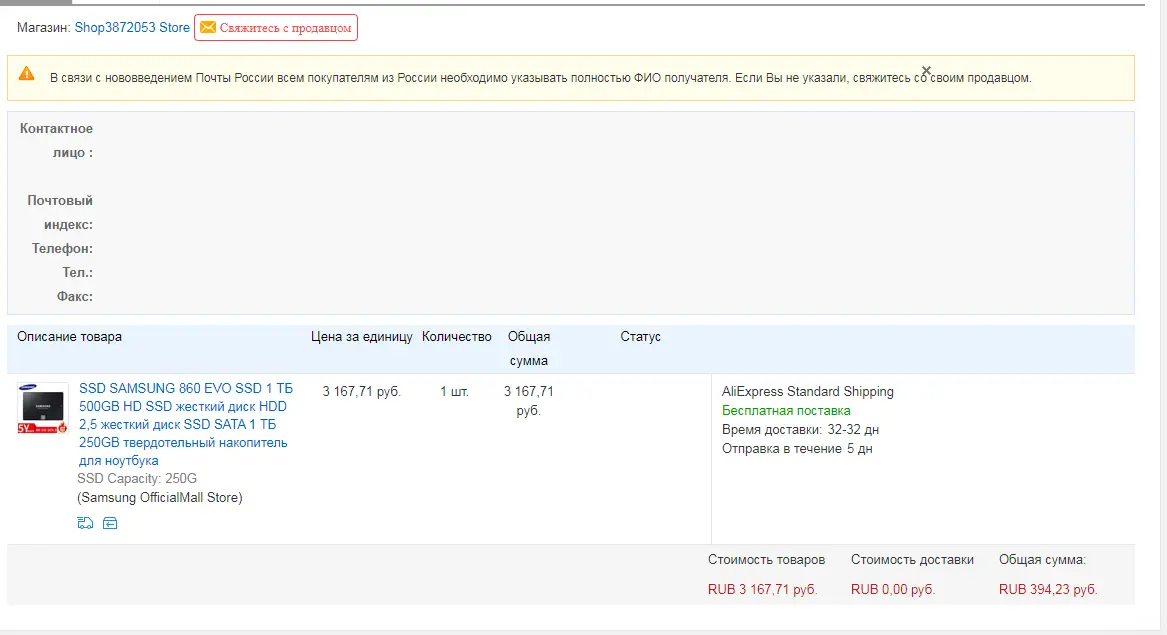This screenshot has height=635, width=1167.
Task: Click the 'Описание товара' column header
Action: click(x=69, y=336)
